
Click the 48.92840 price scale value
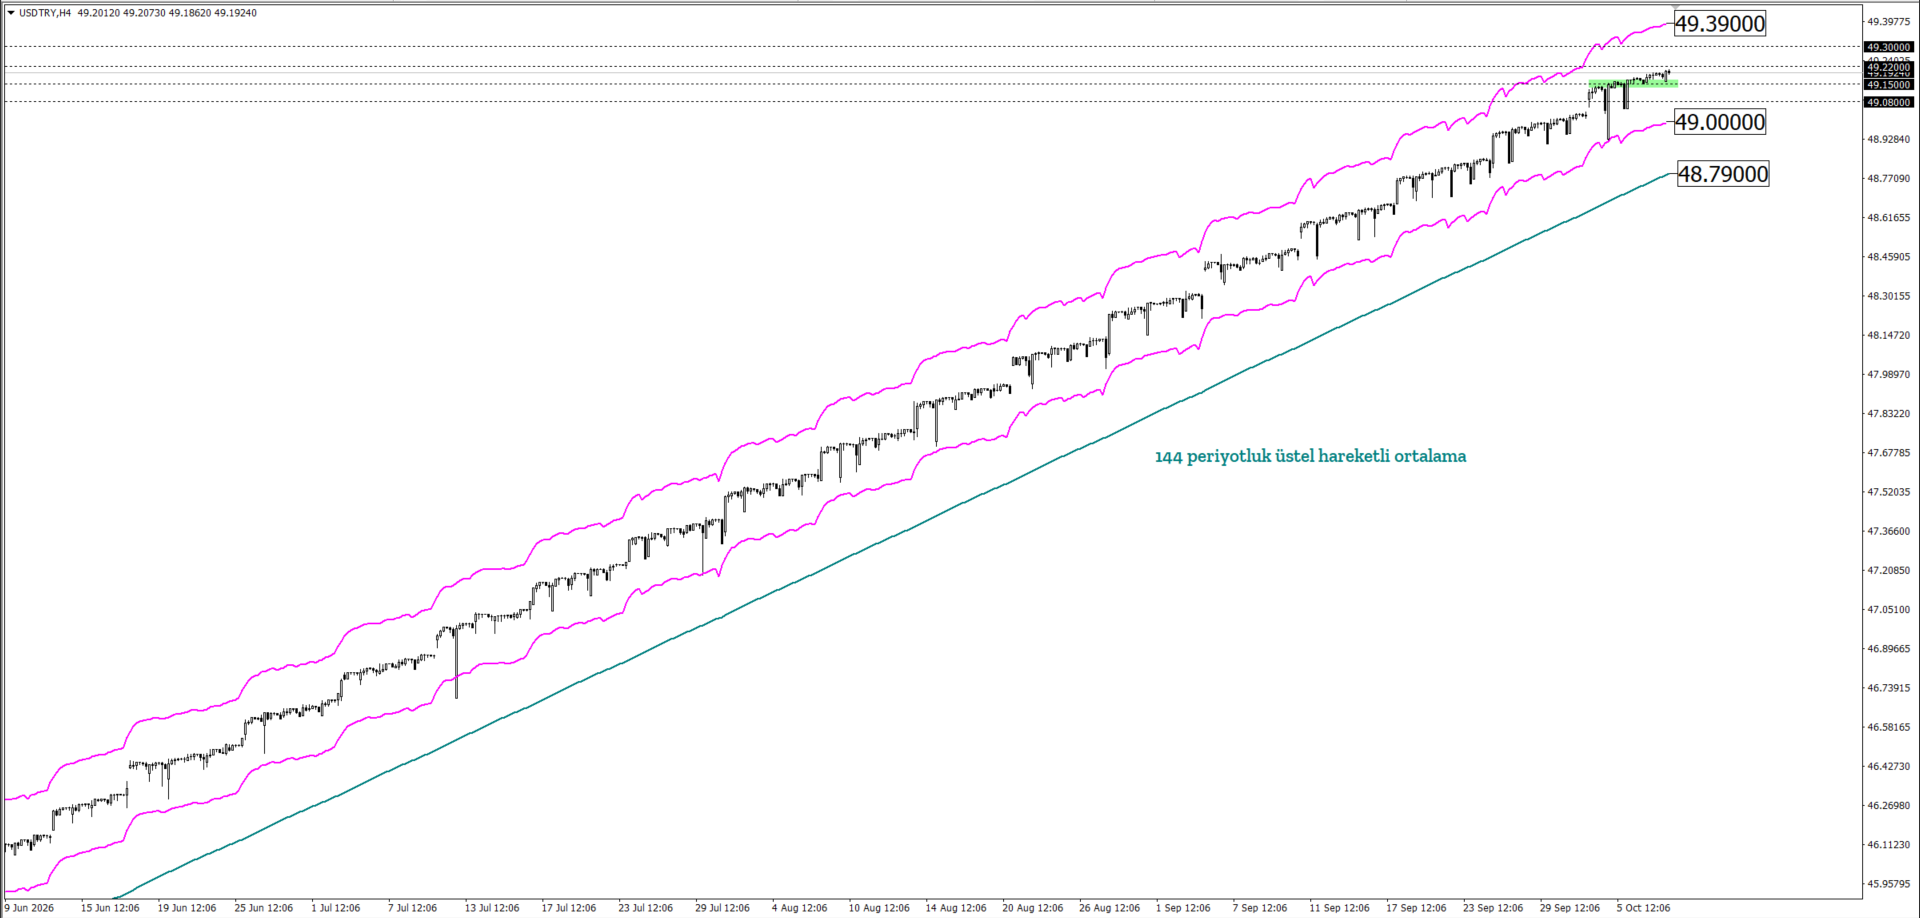pos(1888,139)
